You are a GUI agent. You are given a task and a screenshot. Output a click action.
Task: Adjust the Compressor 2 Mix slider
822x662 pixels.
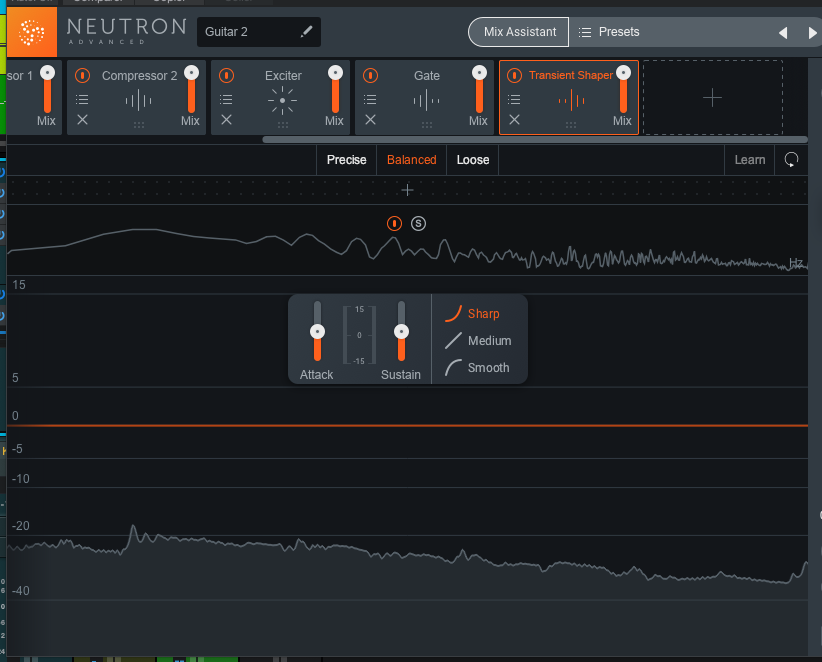coord(191,89)
